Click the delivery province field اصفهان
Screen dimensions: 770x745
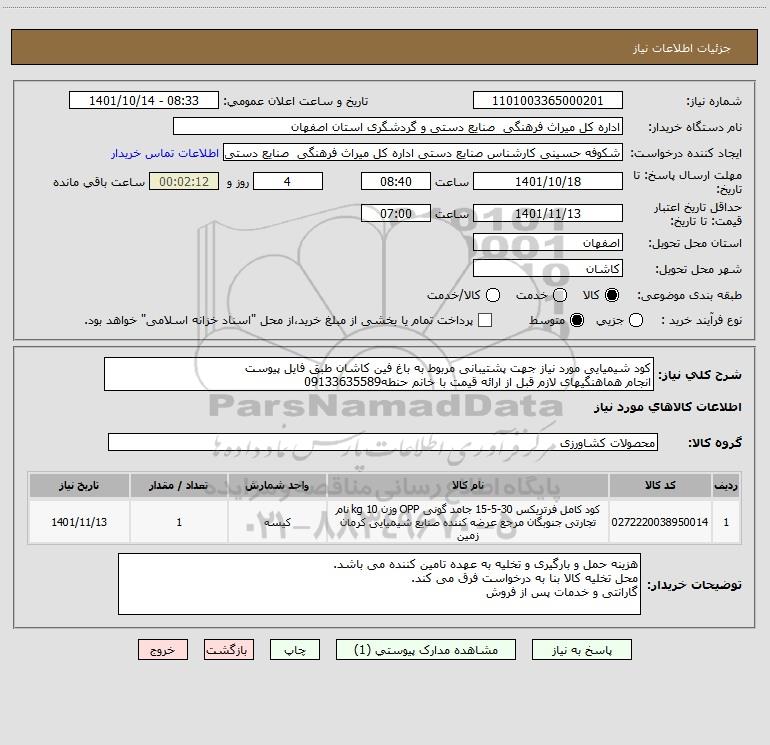click(548, 243)
